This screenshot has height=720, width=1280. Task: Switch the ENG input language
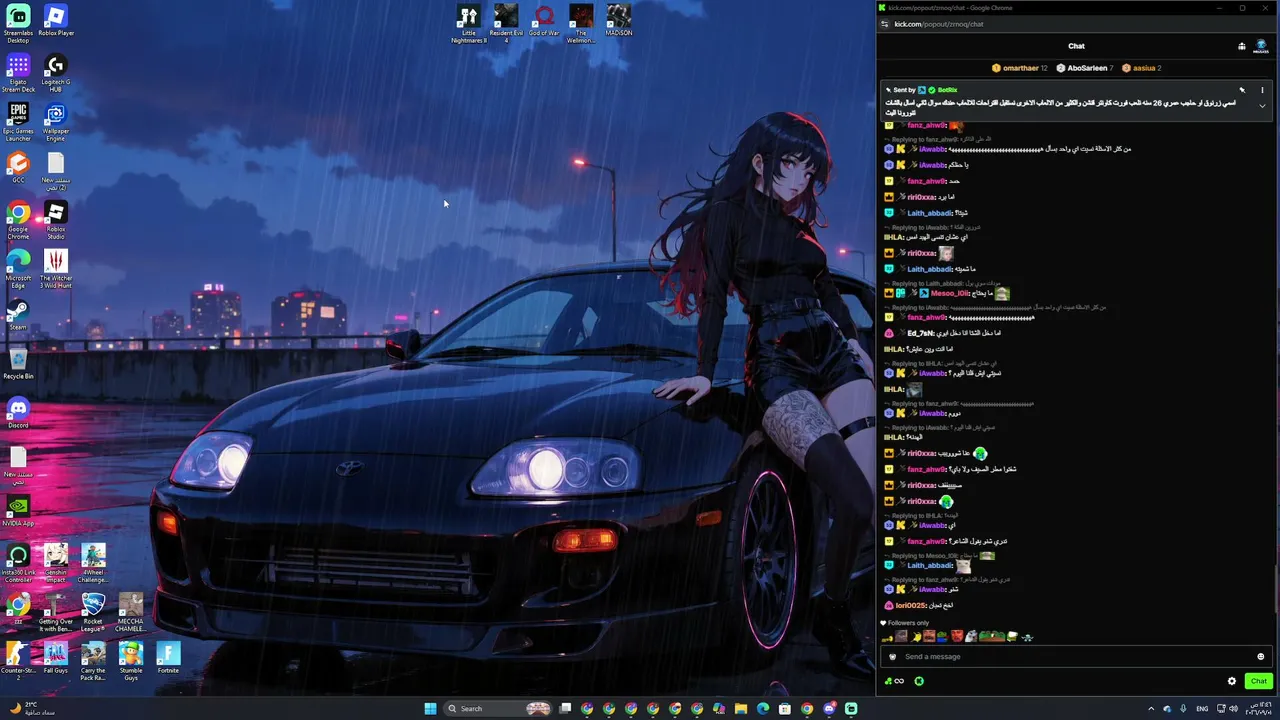[x=1203, y=709]
